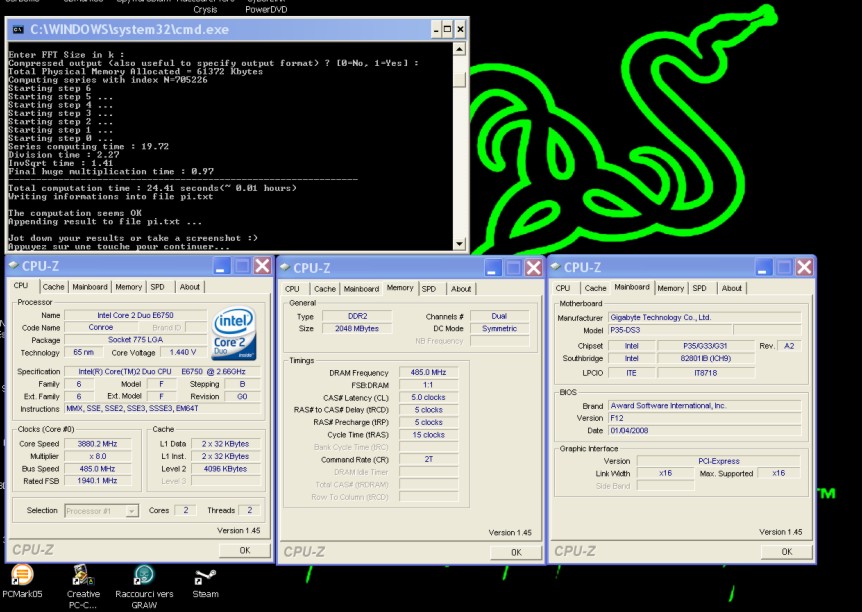Click the BIOS Date value 01/04/2008
Screen dimensions: 862x612
click(x=705, y=431)
